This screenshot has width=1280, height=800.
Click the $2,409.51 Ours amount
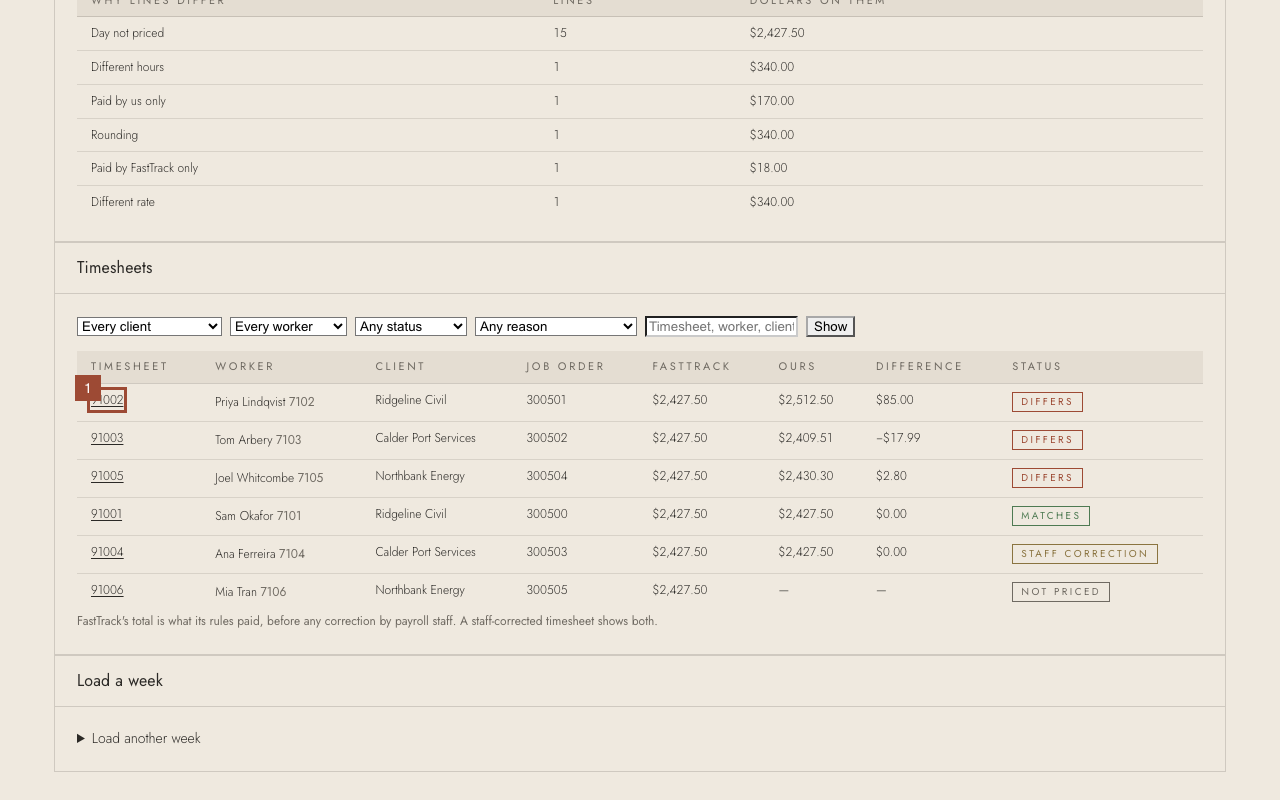pyautogui.click(x=805, y=438)
